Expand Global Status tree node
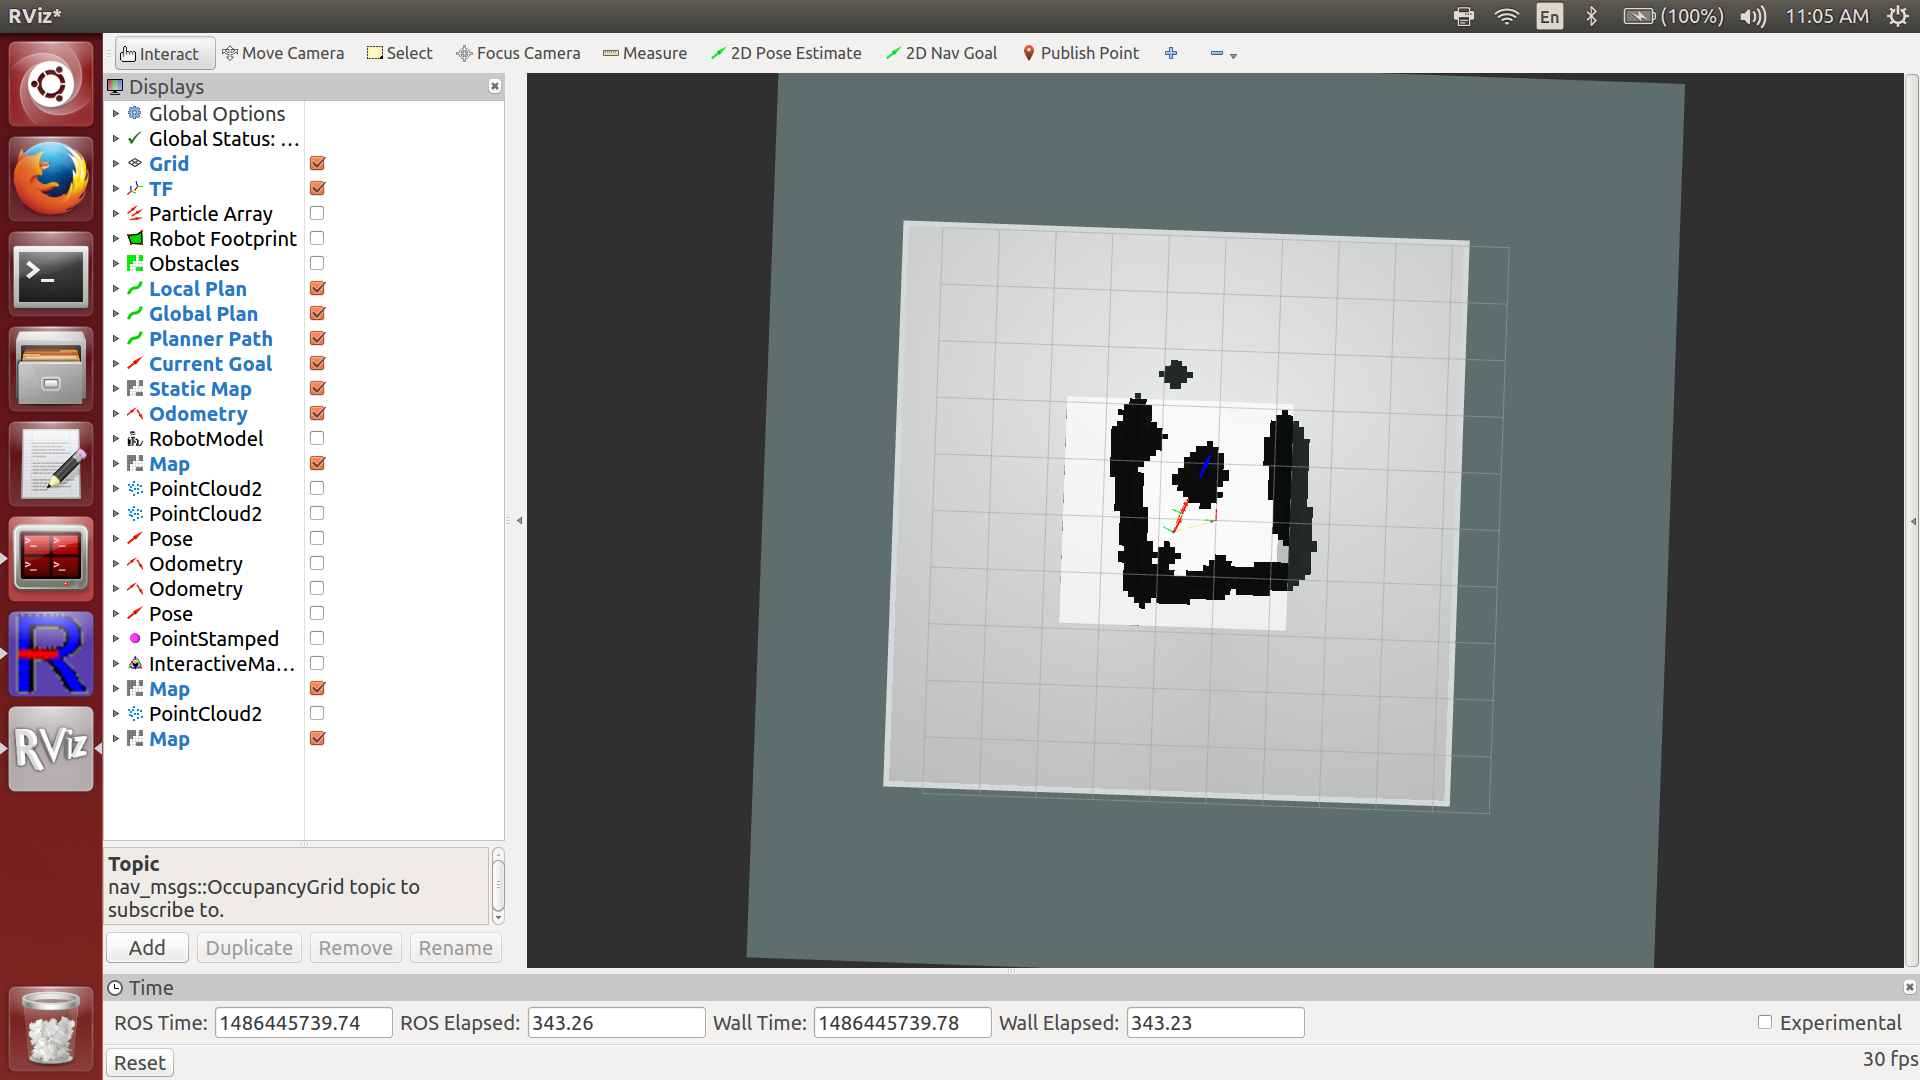This screenshot has width=1920, height=1080. [116, 139]
